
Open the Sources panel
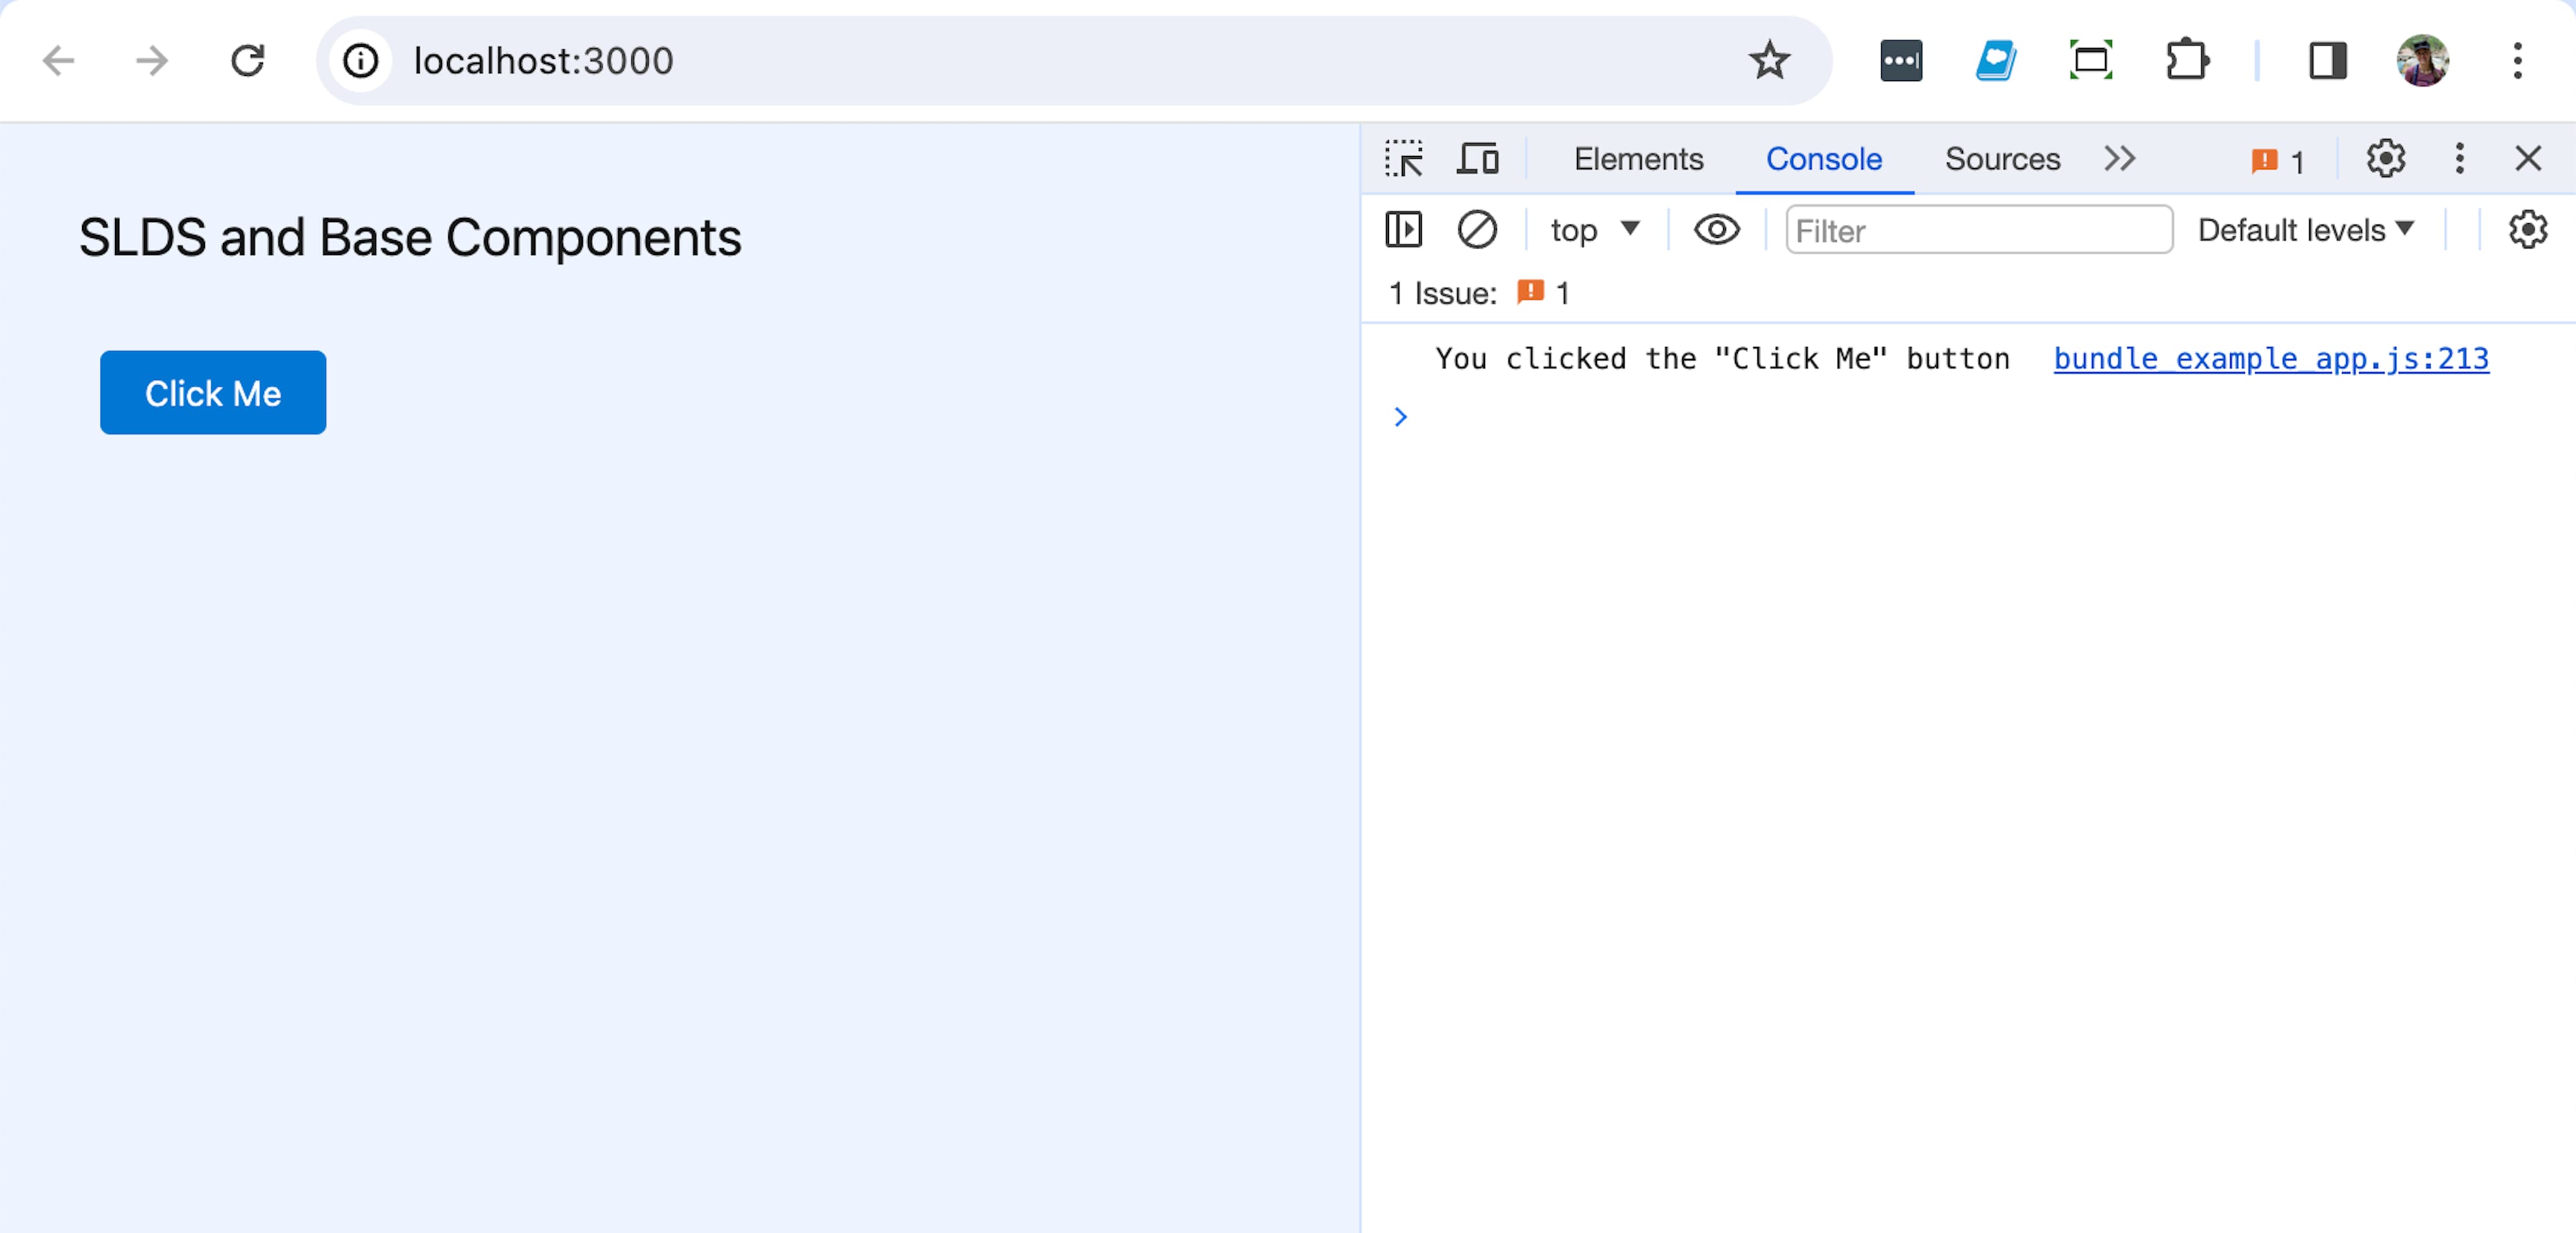pos(2001,158)
